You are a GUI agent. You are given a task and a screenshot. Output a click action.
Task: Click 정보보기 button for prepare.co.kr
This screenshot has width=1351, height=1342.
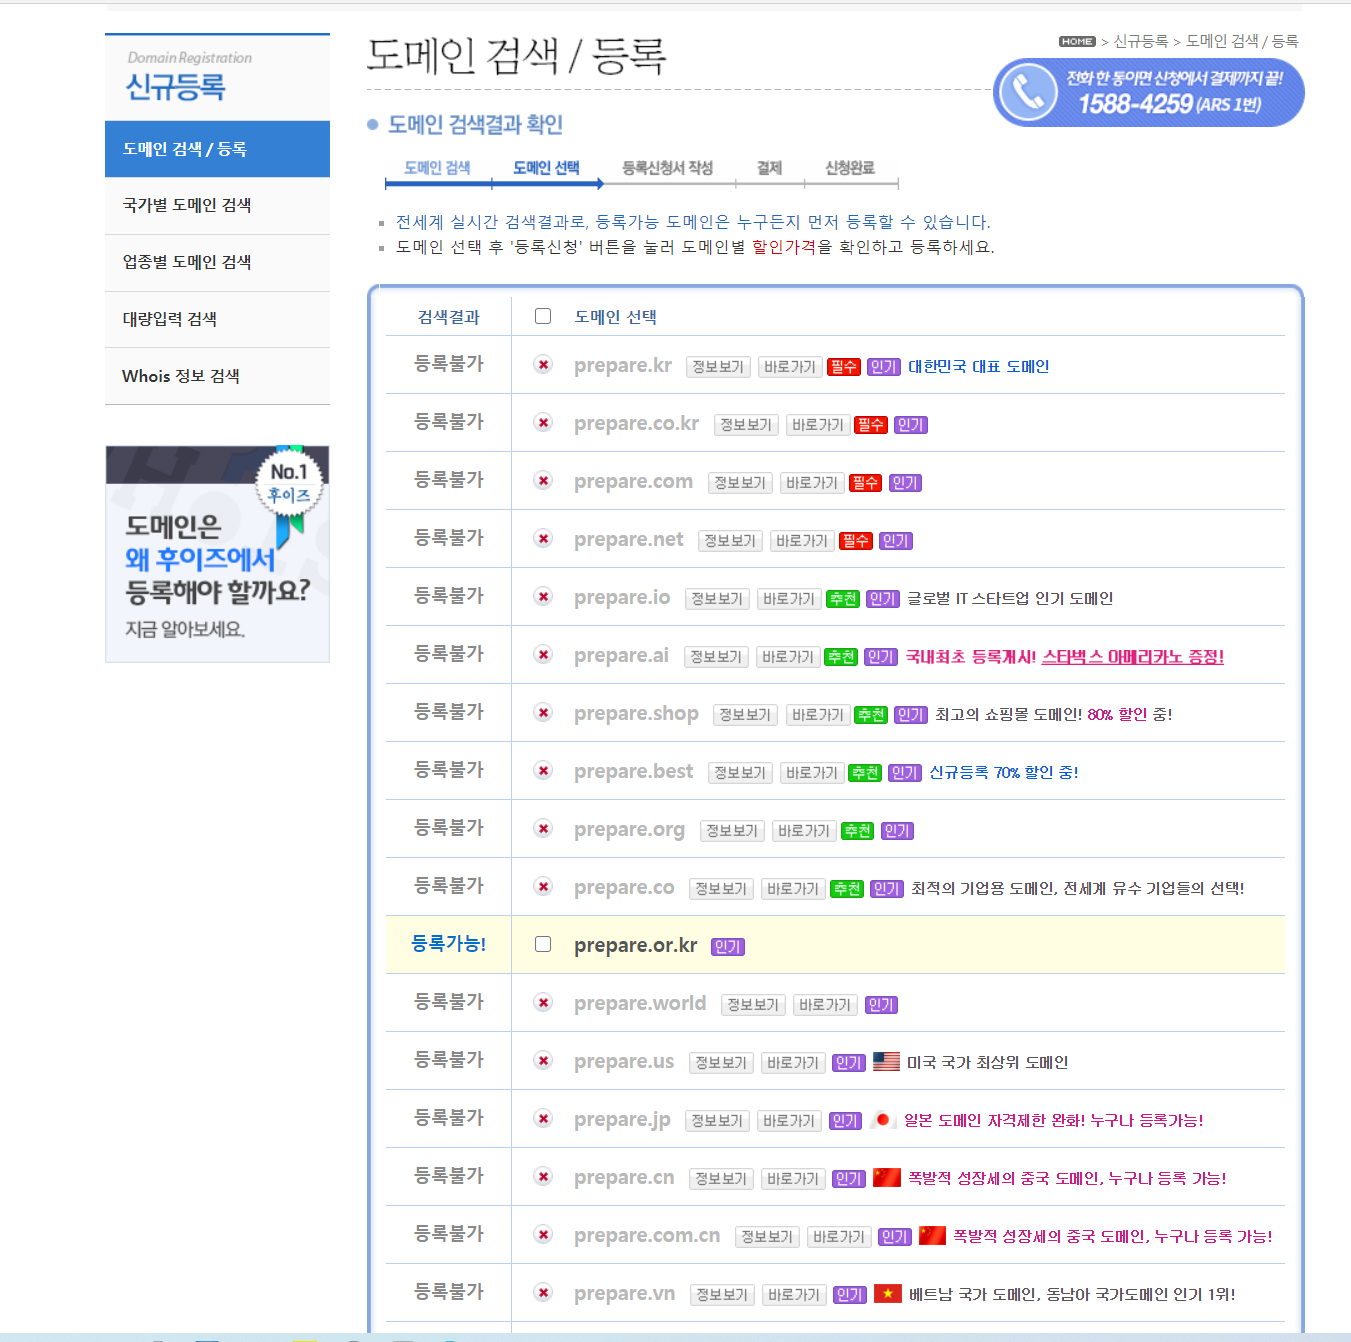click(x=746, y=425)
